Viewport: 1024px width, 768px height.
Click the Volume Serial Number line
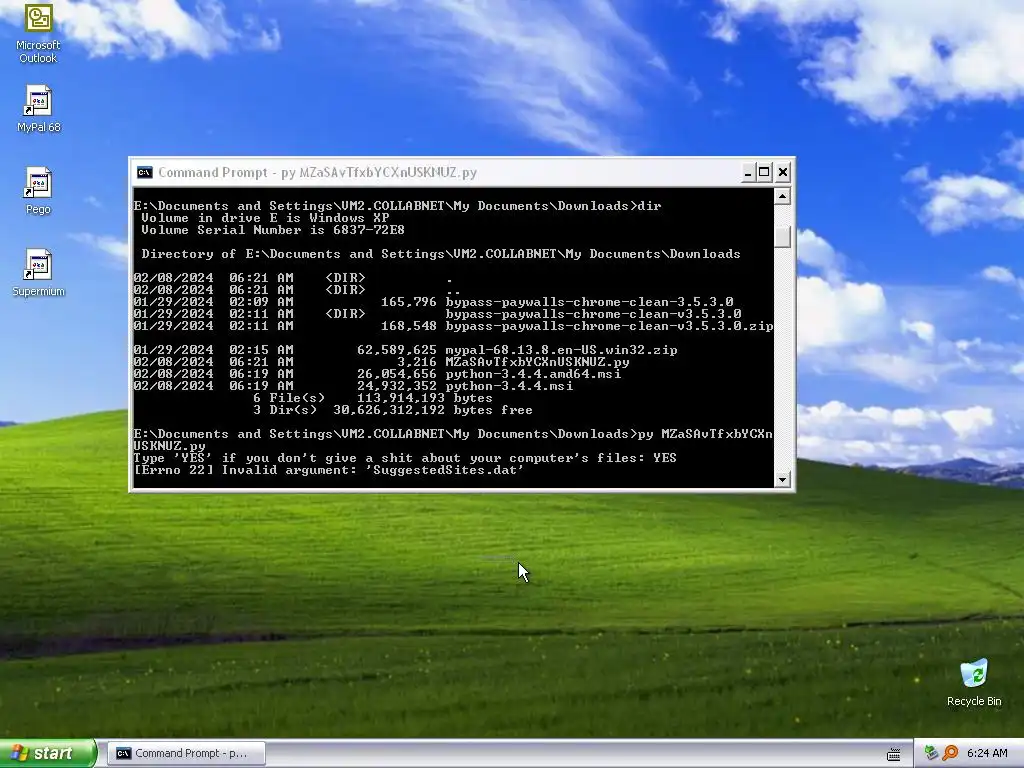coord(273,230)
